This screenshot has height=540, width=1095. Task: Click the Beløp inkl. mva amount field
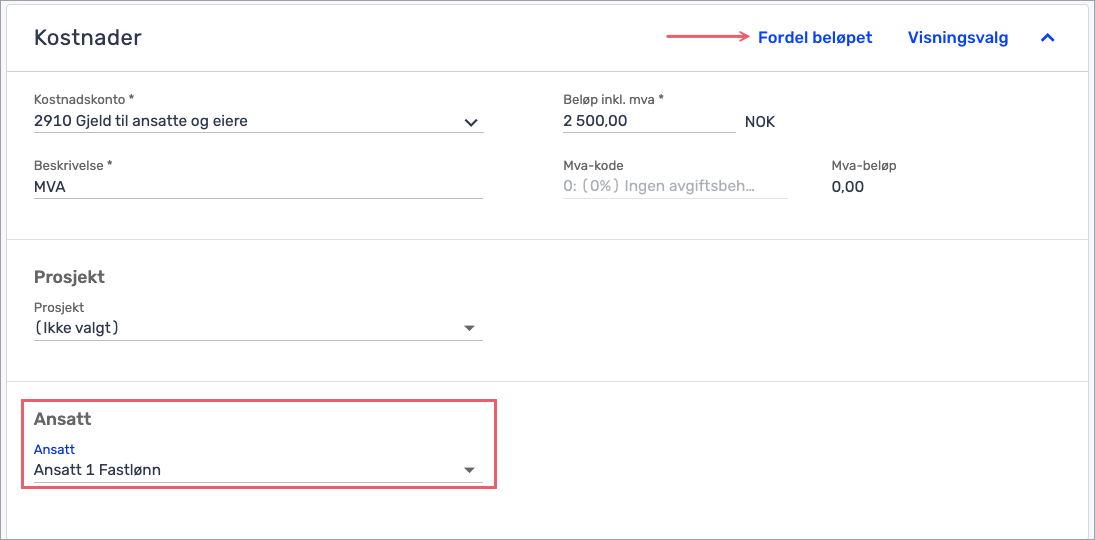pos(648,121)
